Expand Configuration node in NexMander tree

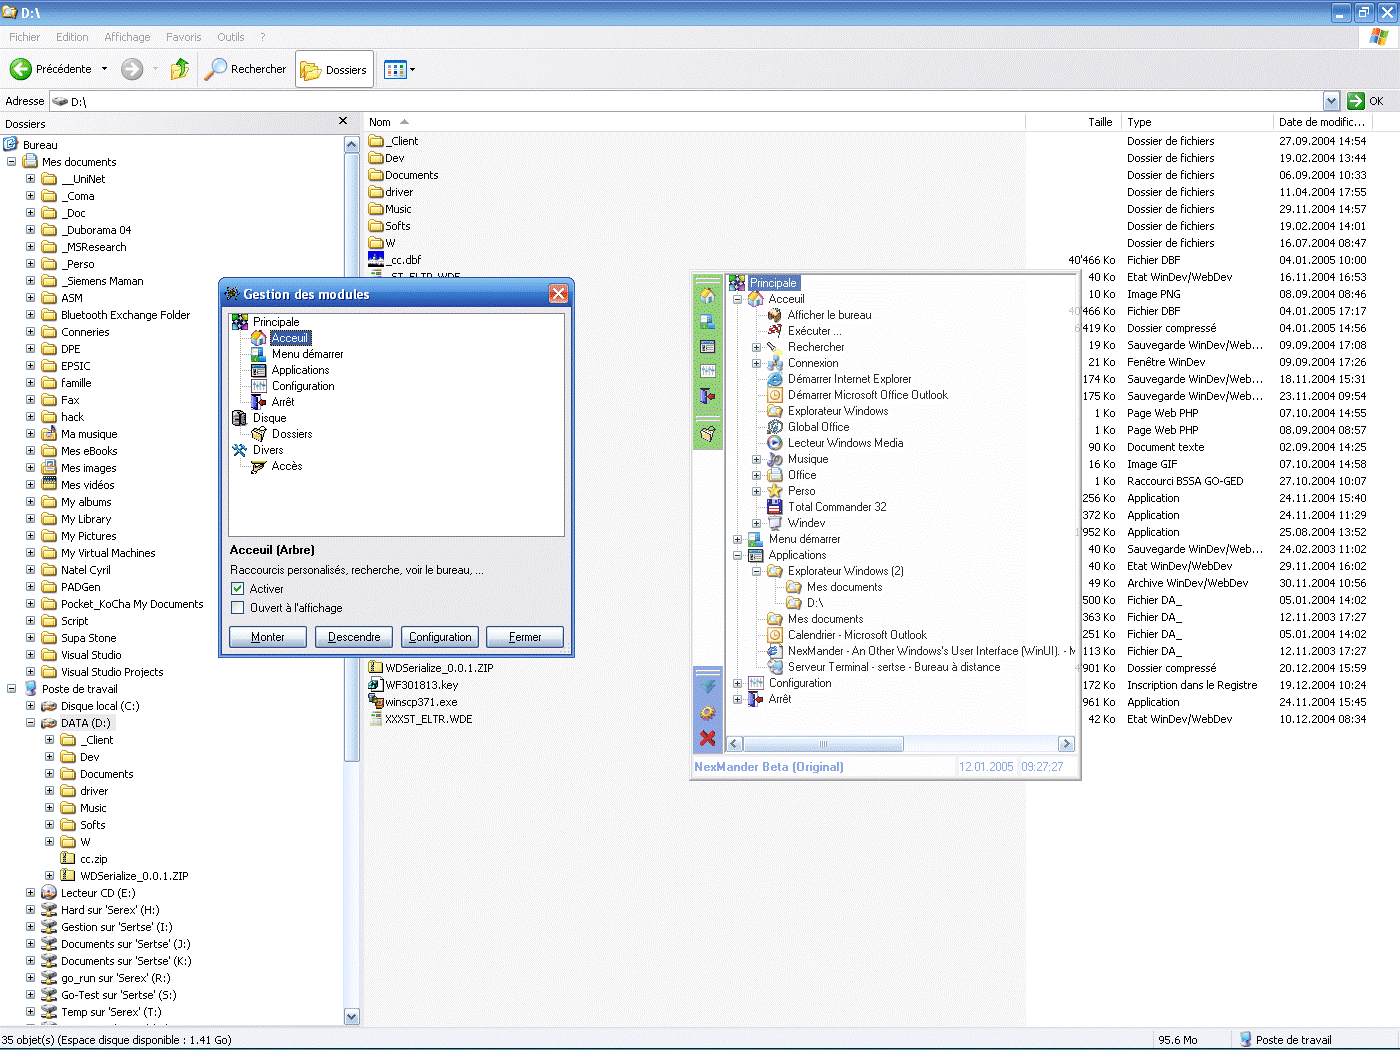(738, 683)
